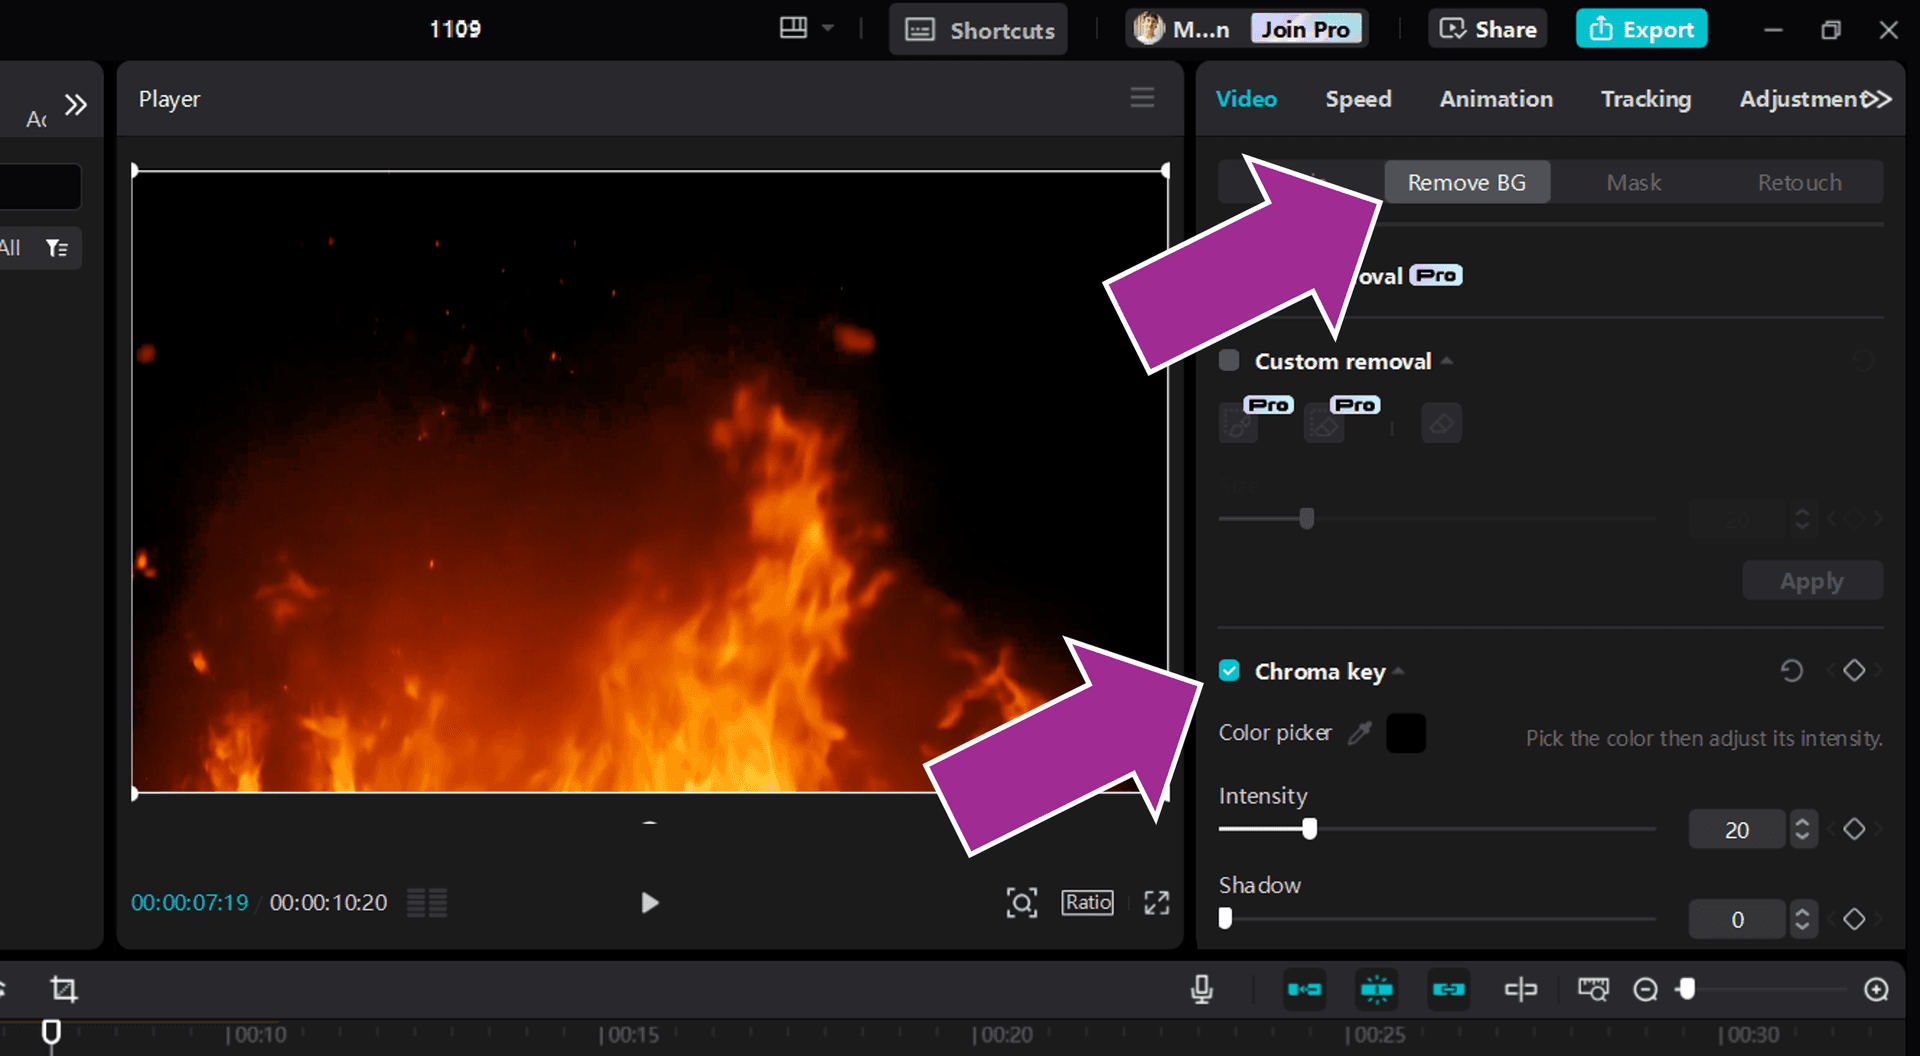
Task: Edit the Intensity value field
Action: coord(1737,830)
